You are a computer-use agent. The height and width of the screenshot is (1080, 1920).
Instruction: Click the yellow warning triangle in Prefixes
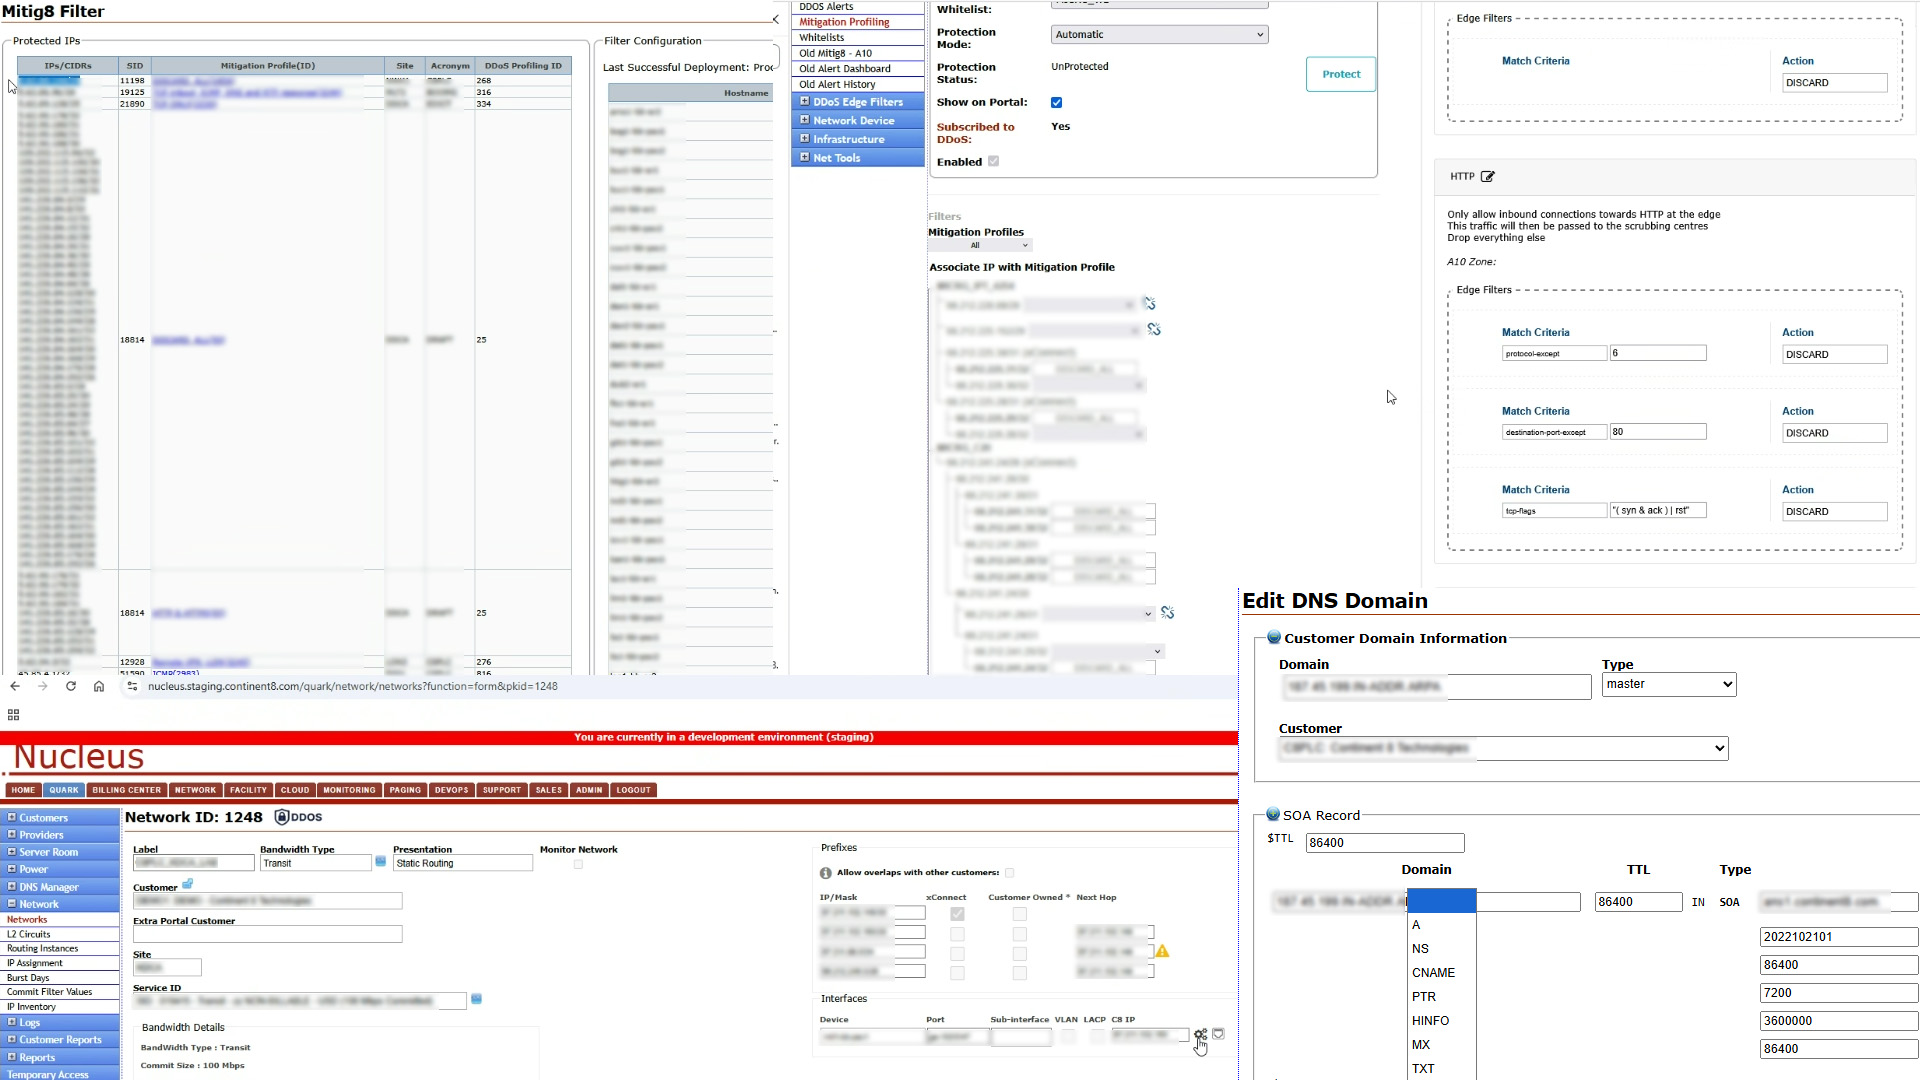click(1162, 951)
